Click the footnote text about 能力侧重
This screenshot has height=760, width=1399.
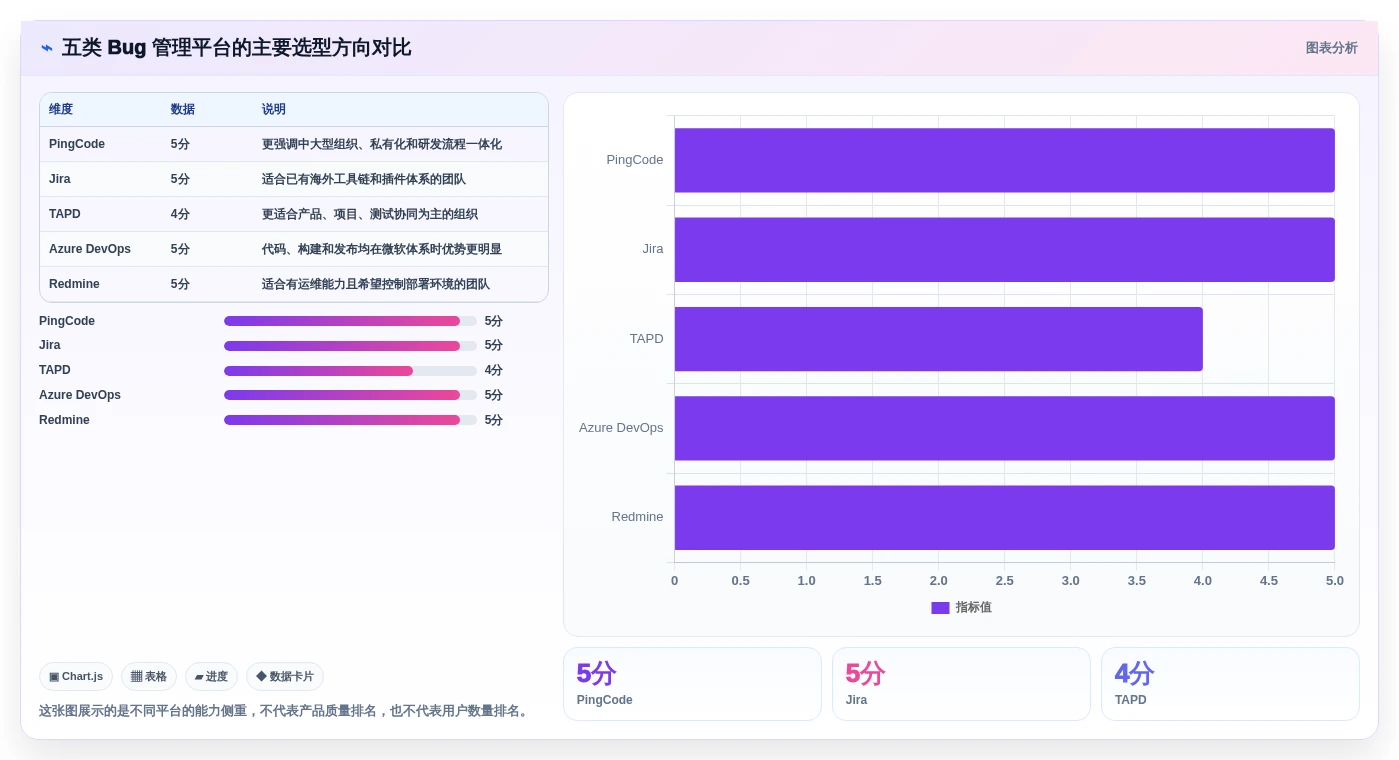point(285,711)
